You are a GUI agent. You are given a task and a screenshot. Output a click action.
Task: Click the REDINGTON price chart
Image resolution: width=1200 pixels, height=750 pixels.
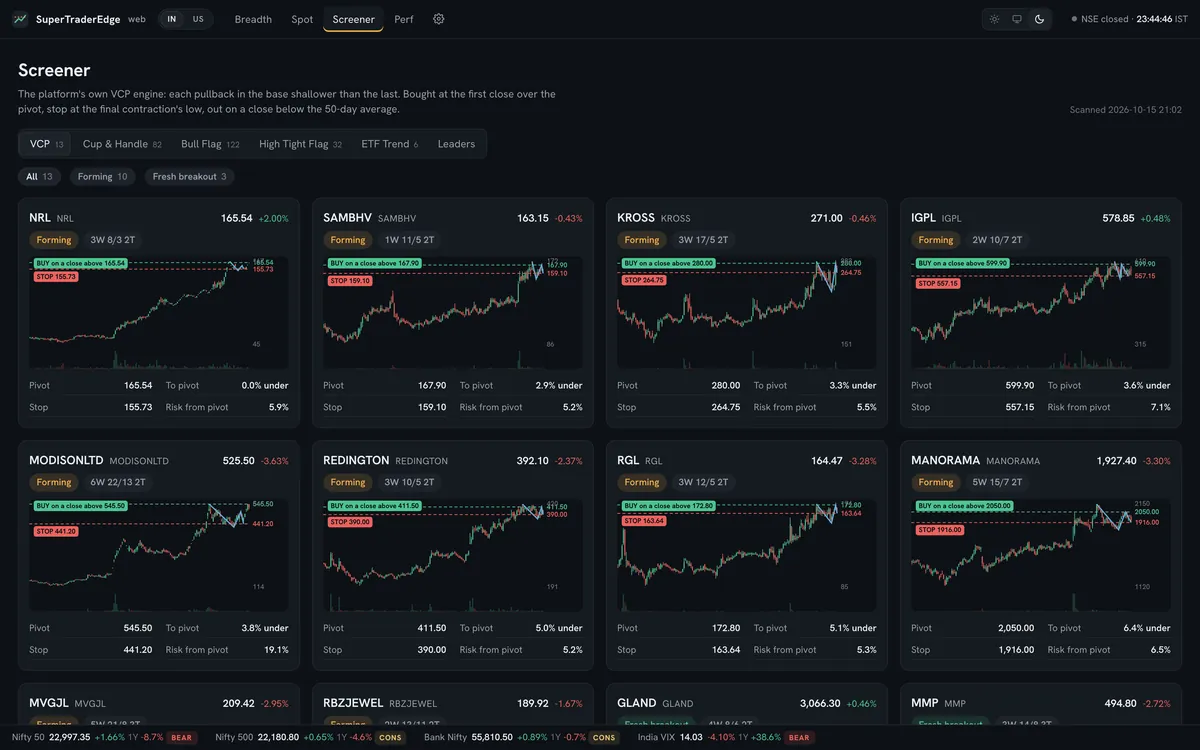pos(453,555)
